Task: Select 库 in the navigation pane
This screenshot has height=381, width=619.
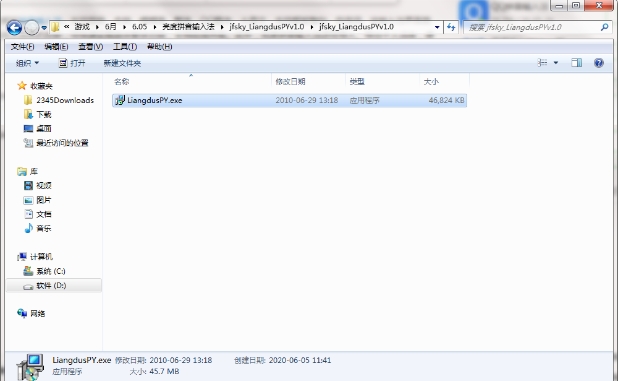Action: coord(34,171)
